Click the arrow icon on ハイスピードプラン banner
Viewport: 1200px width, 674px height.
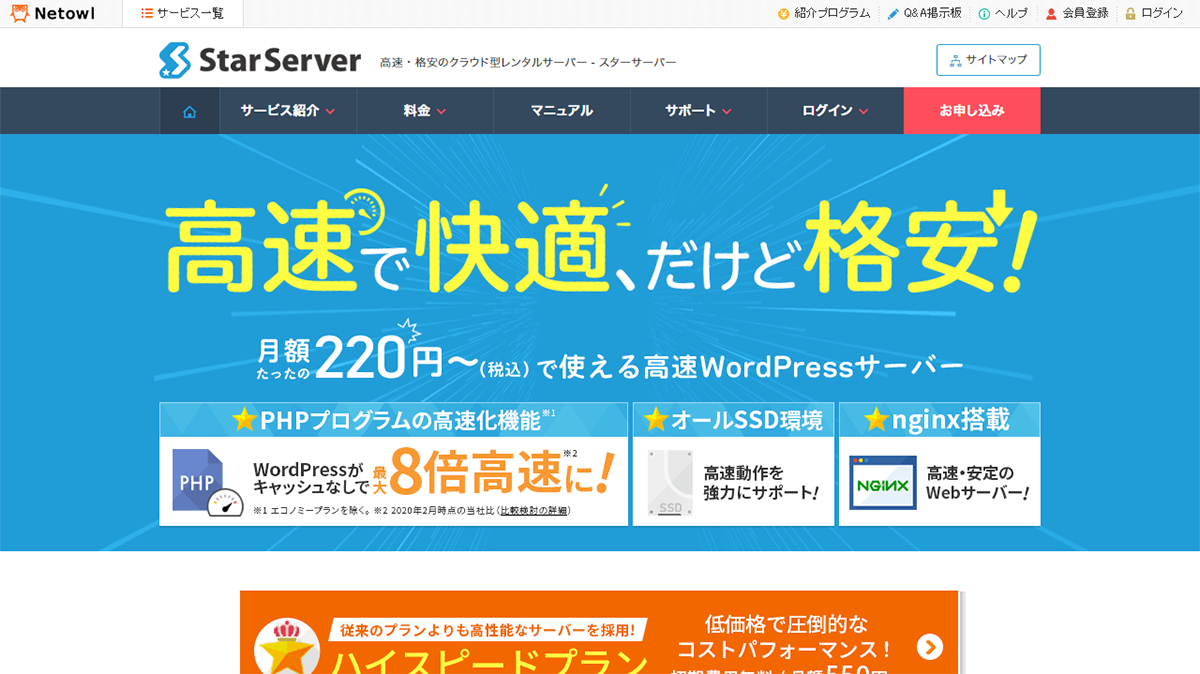pos(930,647)
